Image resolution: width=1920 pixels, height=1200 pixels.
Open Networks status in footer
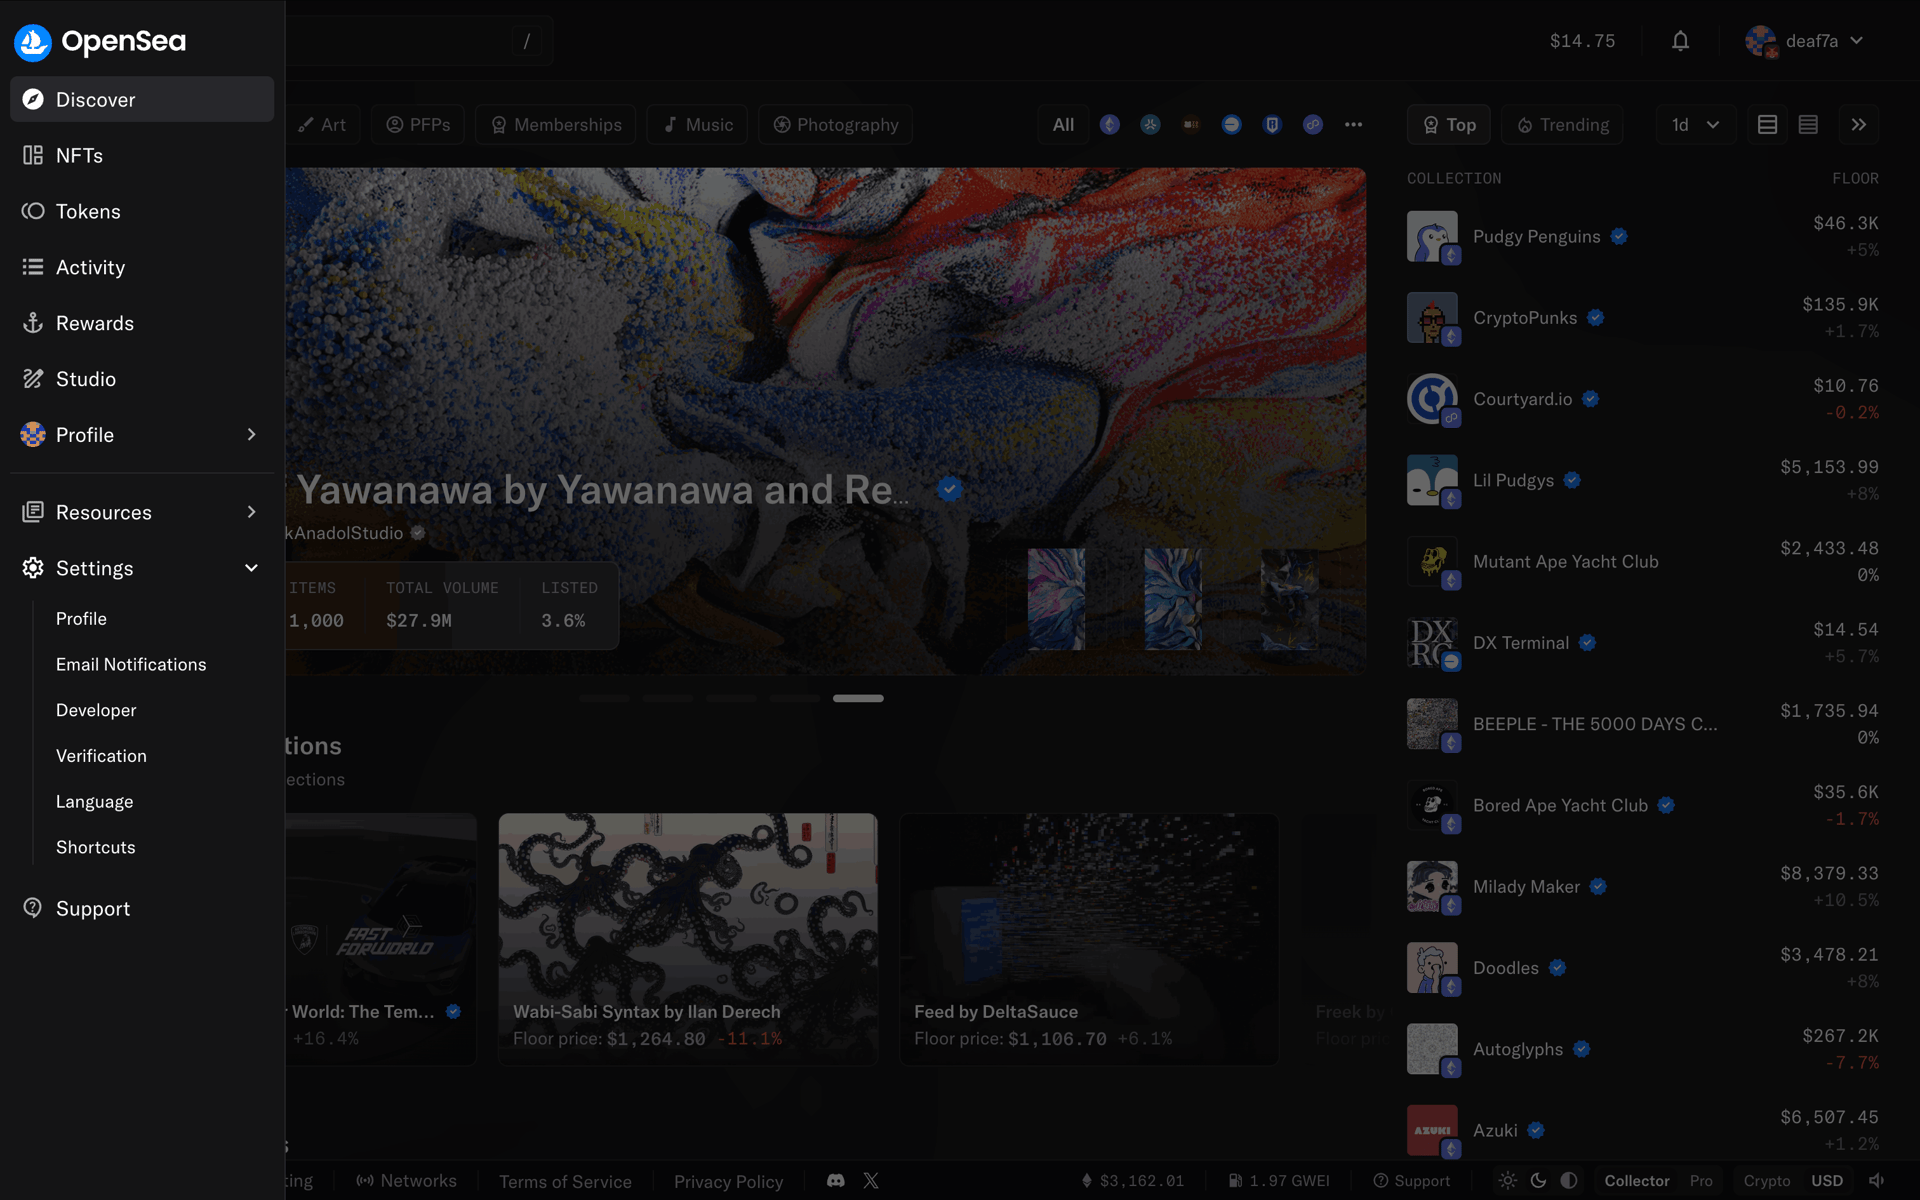pyautogui.click(x=406, y=1181)
